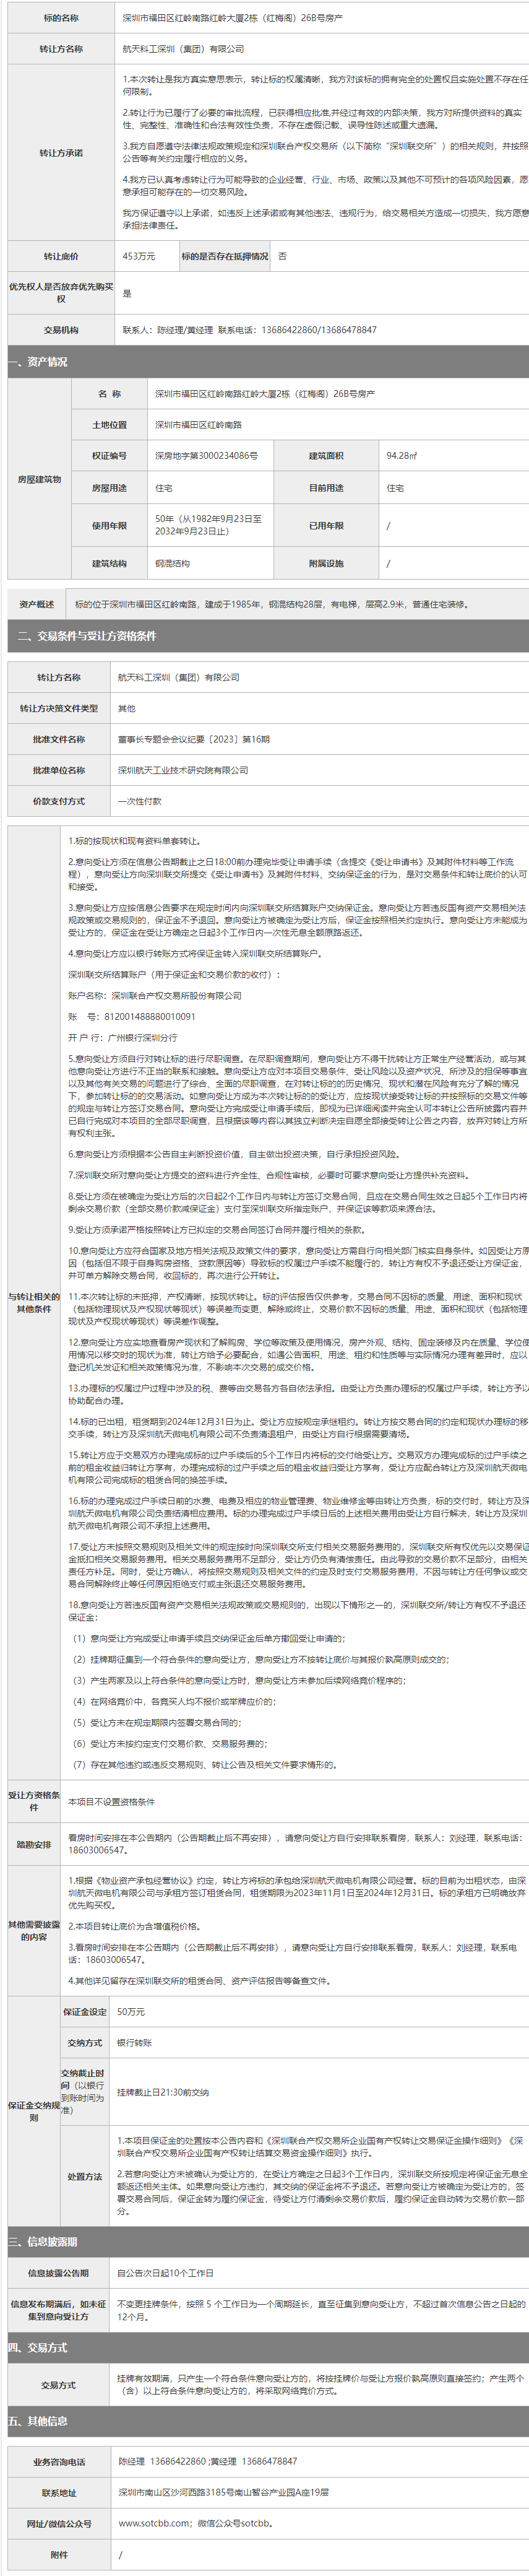This screenshot has height=2576, width=529.
Task: Click the 处置方法 label
Action: click(85, 2176)
